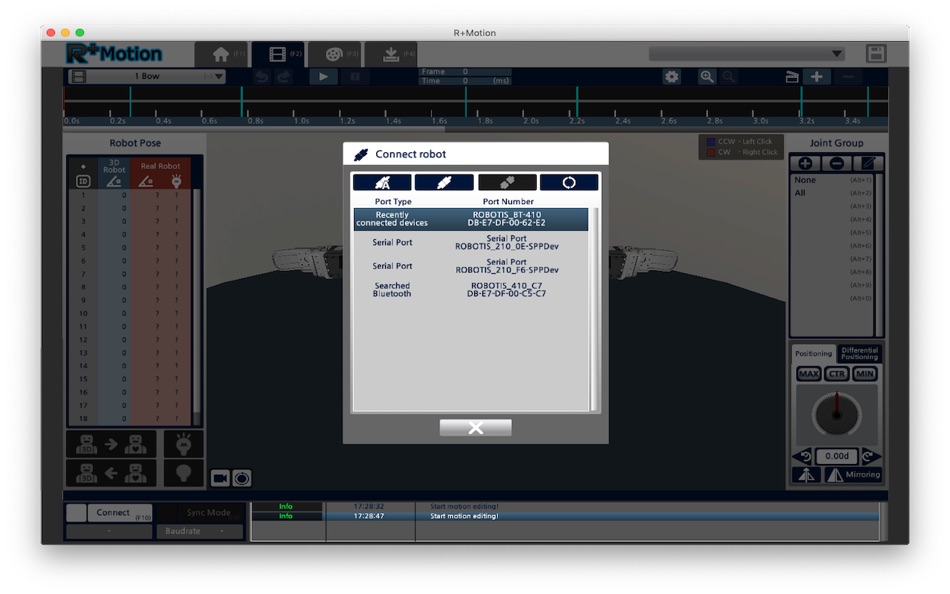Viewport: 950px width, 594px height.
Task: Turn torque off with dark bulb button
Action: coord(184,473)
